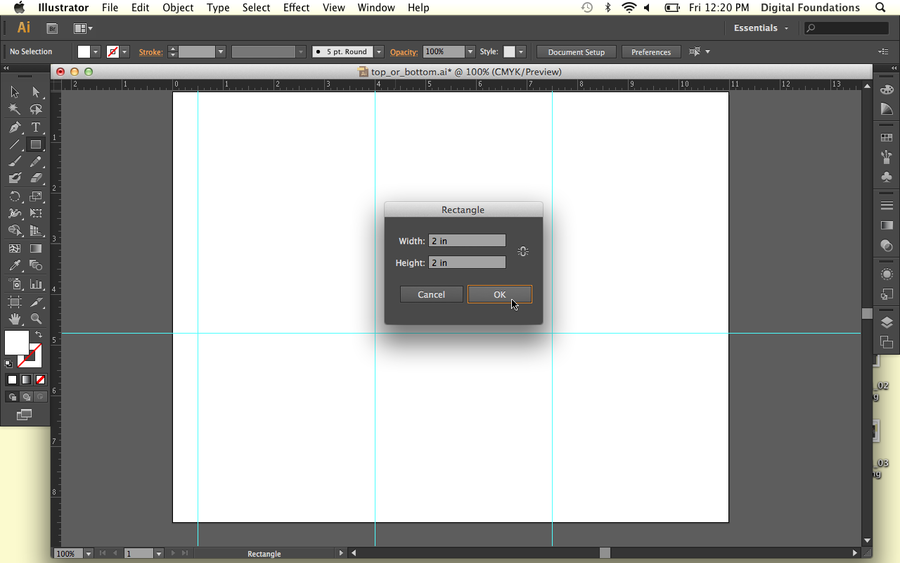The height and width of the screenshot is (563, 900).
Task: Swap fill and stroke colors
Action: pyautogui.click(x=39, y=335)
